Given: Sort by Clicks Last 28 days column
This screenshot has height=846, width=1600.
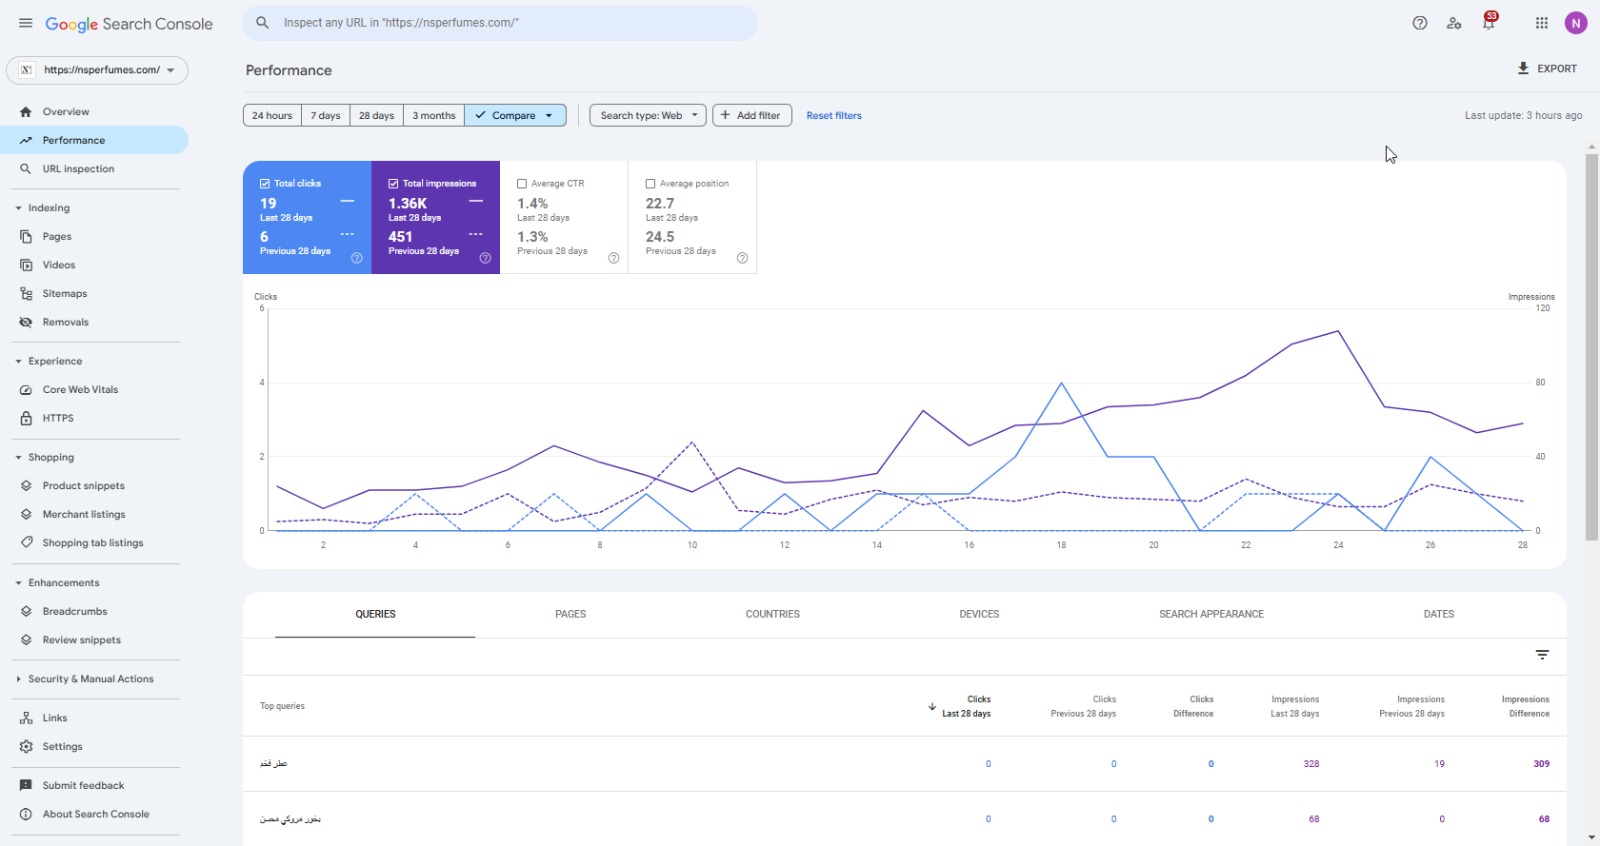Looking at the screenshot, I should (x=962, y=706).
